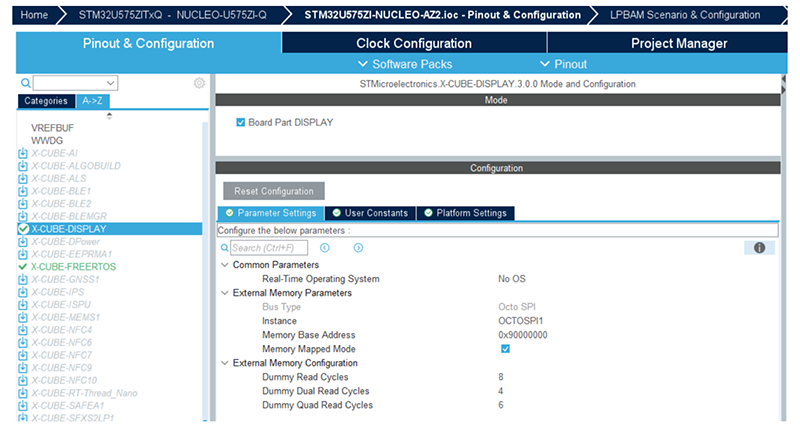Open the peripheral search combo box dropdown
Image resolution: width=800 pixels, height=430 pixels.
pos(110,83)
